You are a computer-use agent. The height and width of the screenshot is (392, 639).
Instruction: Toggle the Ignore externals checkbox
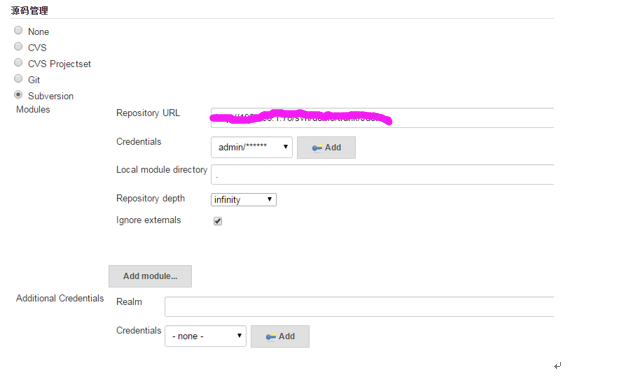click(218, 221)
